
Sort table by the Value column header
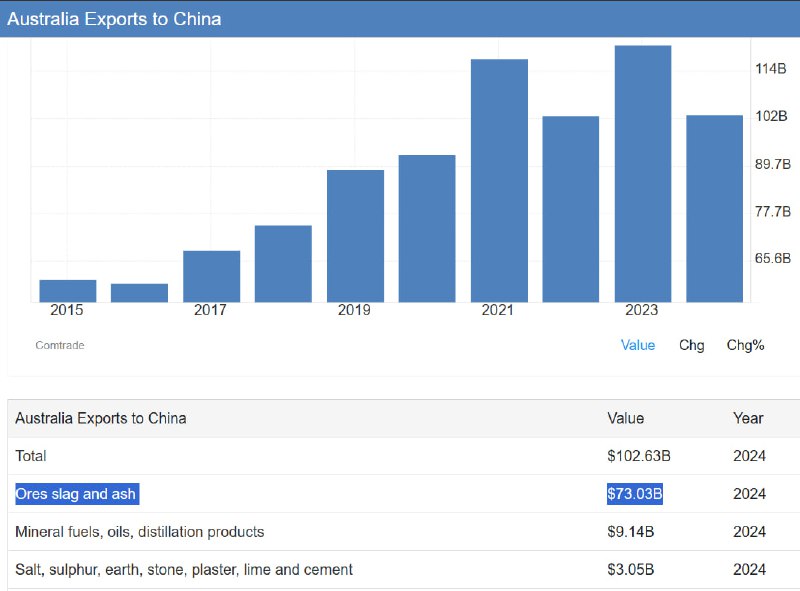click(x=625, y=418)
